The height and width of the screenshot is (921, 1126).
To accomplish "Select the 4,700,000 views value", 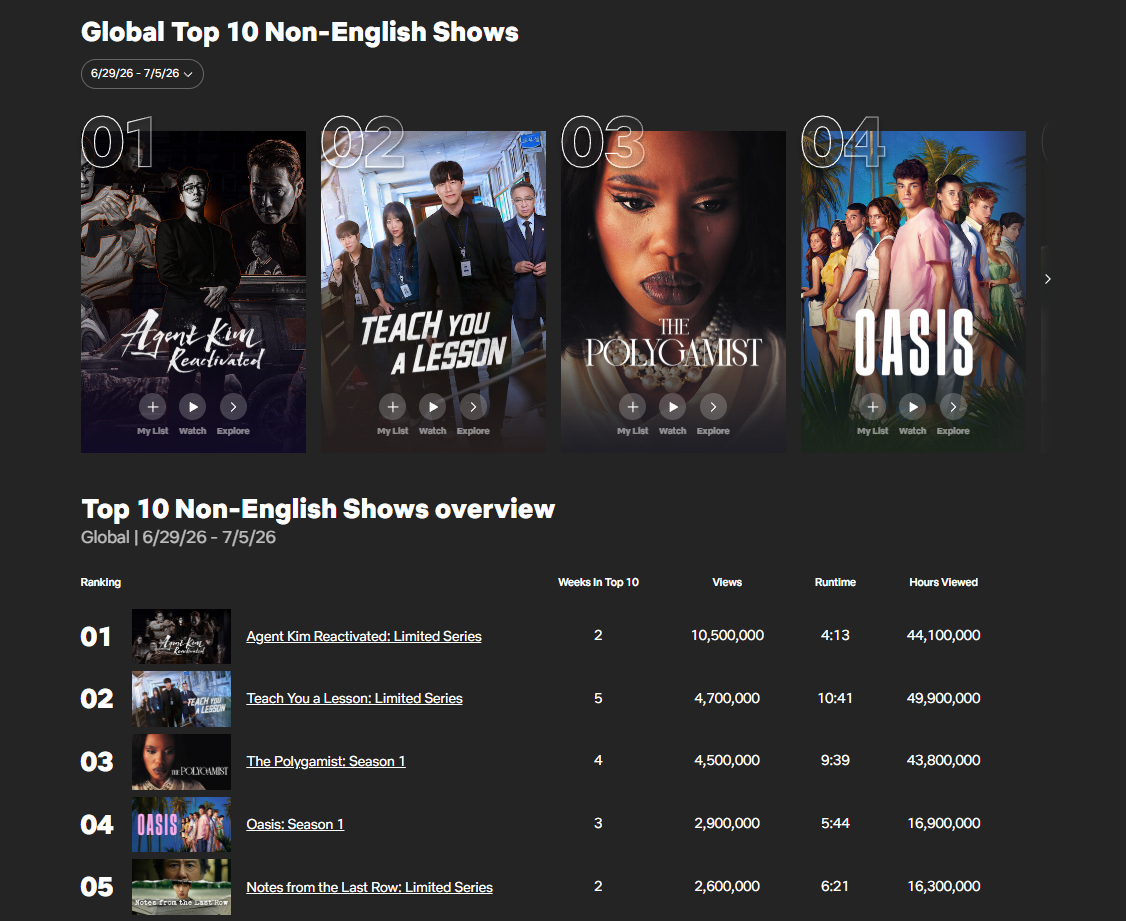I will pos(727,698).
